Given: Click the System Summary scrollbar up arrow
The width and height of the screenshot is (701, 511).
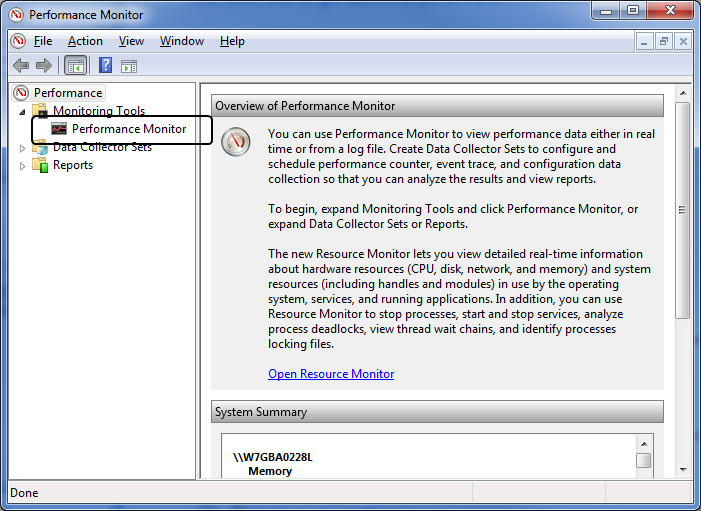Looking at the screenshot, I should pos(644,443).
